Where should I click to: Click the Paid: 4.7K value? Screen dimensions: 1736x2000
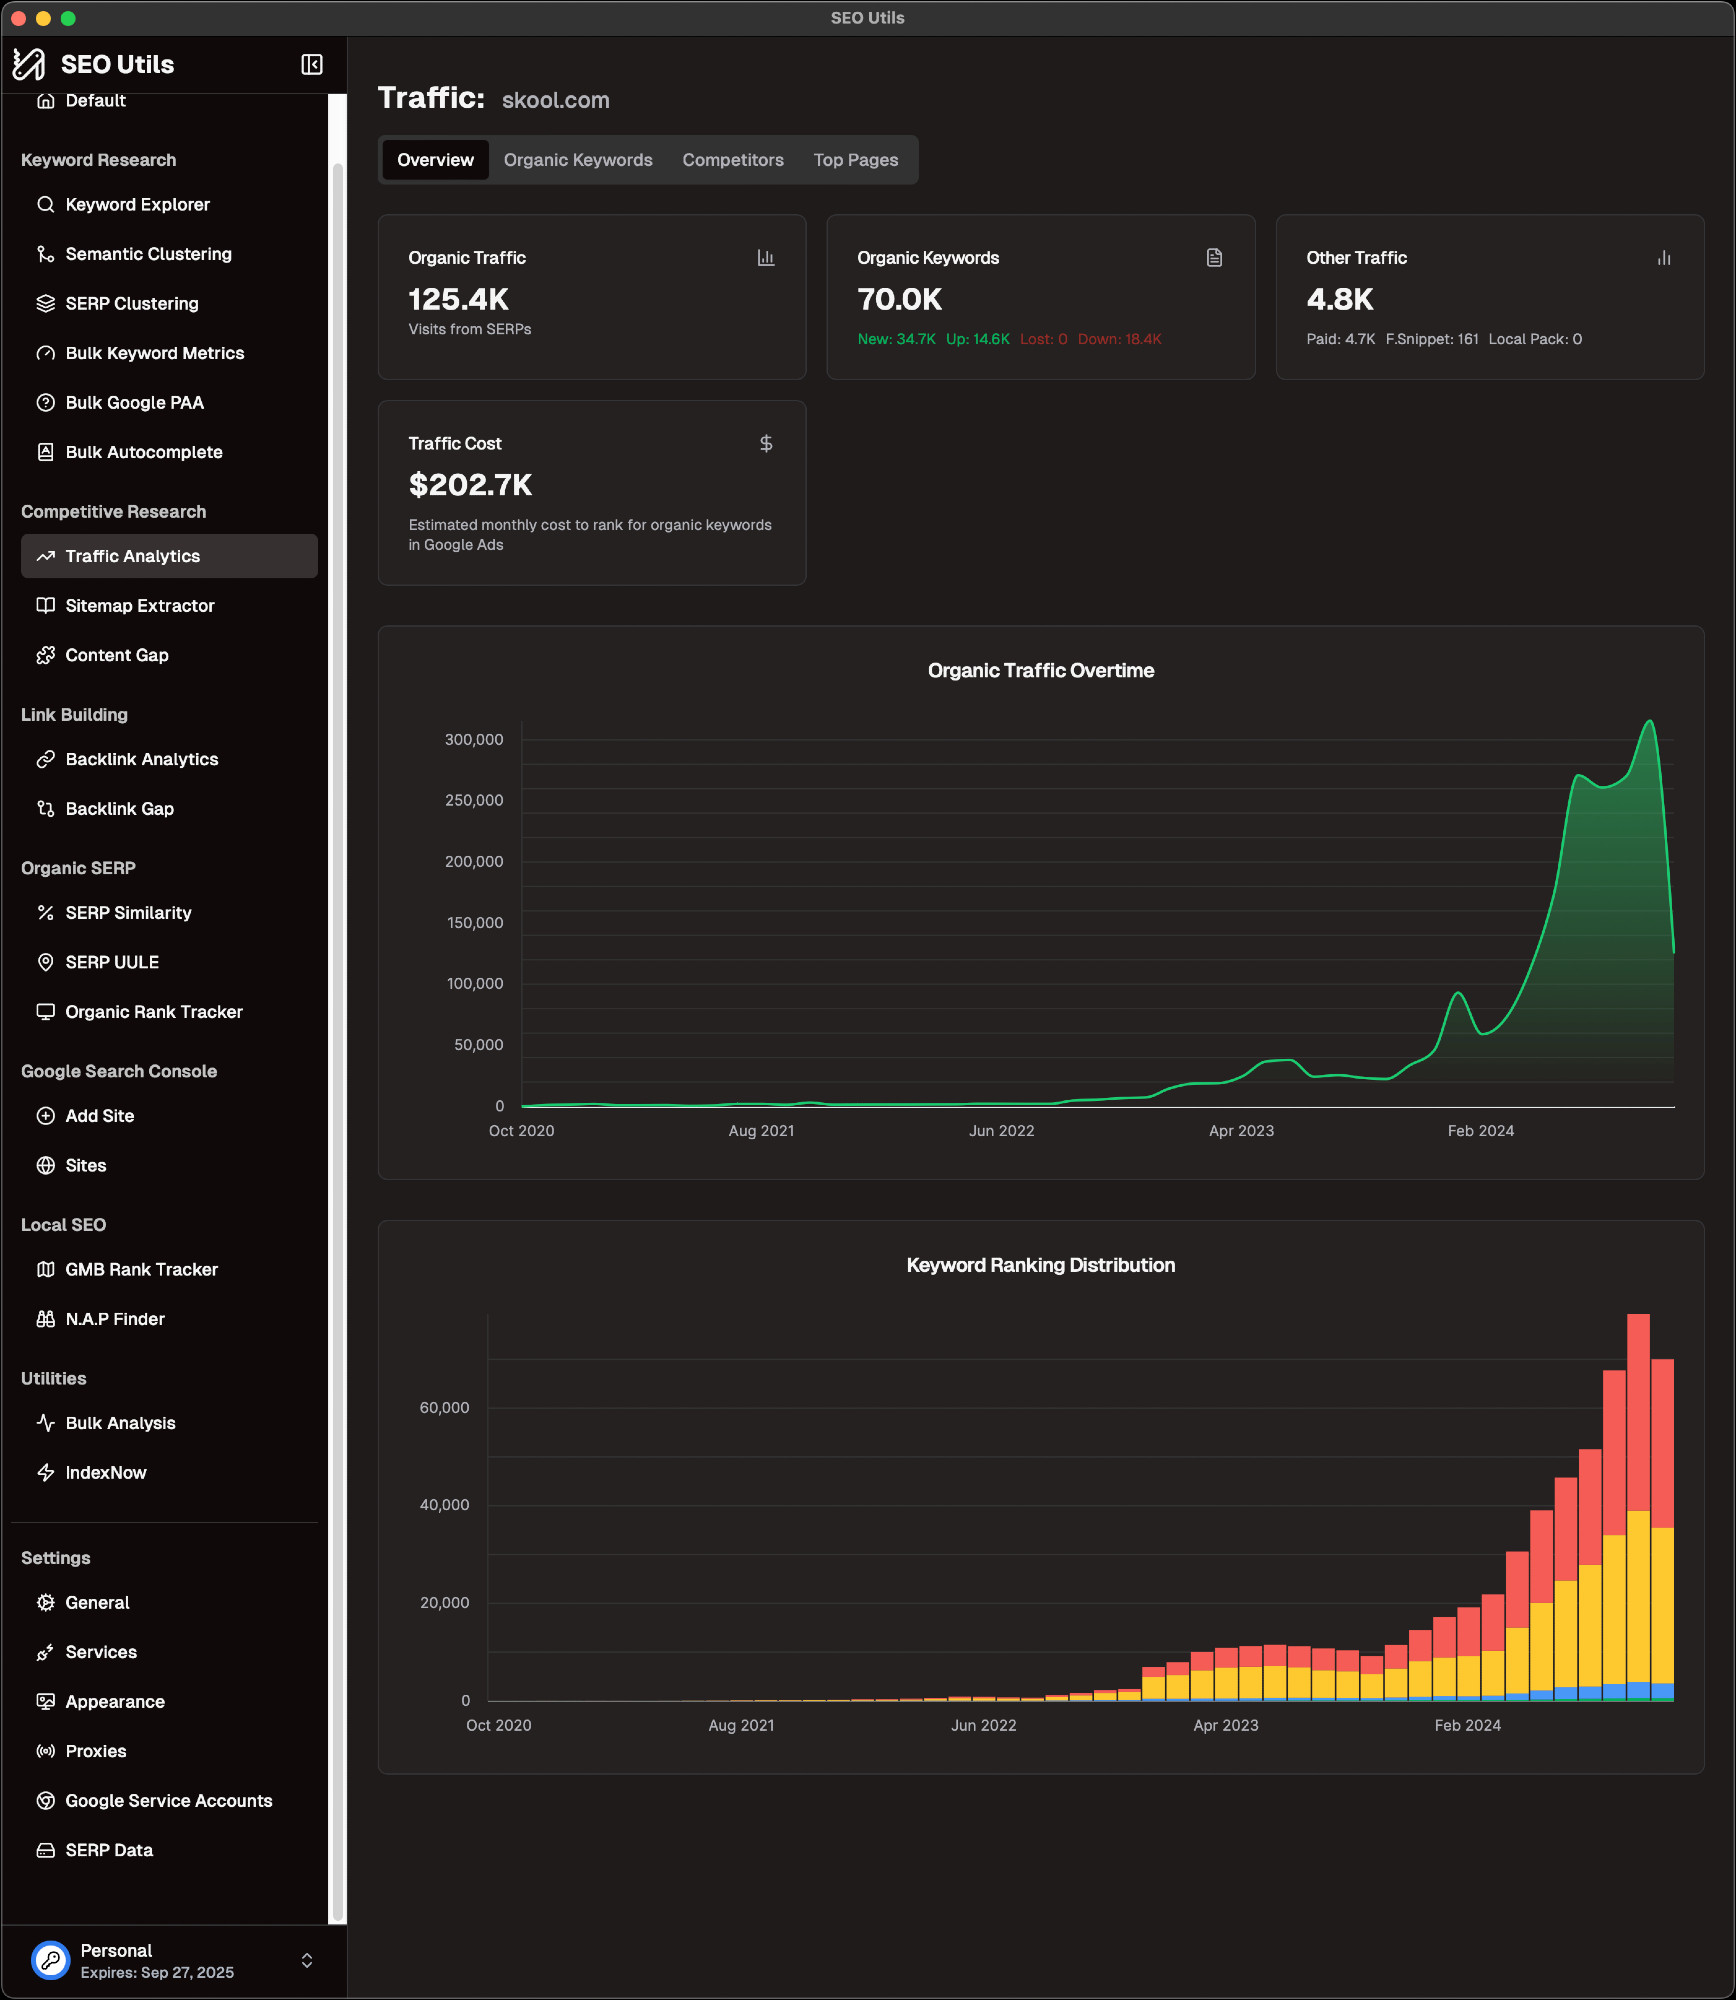click(1341, 339)
